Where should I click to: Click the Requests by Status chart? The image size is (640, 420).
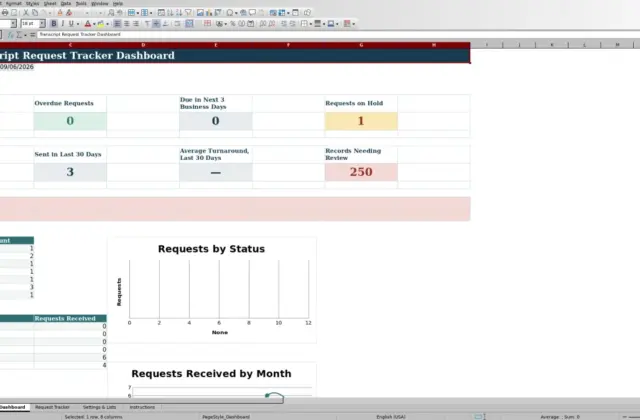(x=212, y=290)
